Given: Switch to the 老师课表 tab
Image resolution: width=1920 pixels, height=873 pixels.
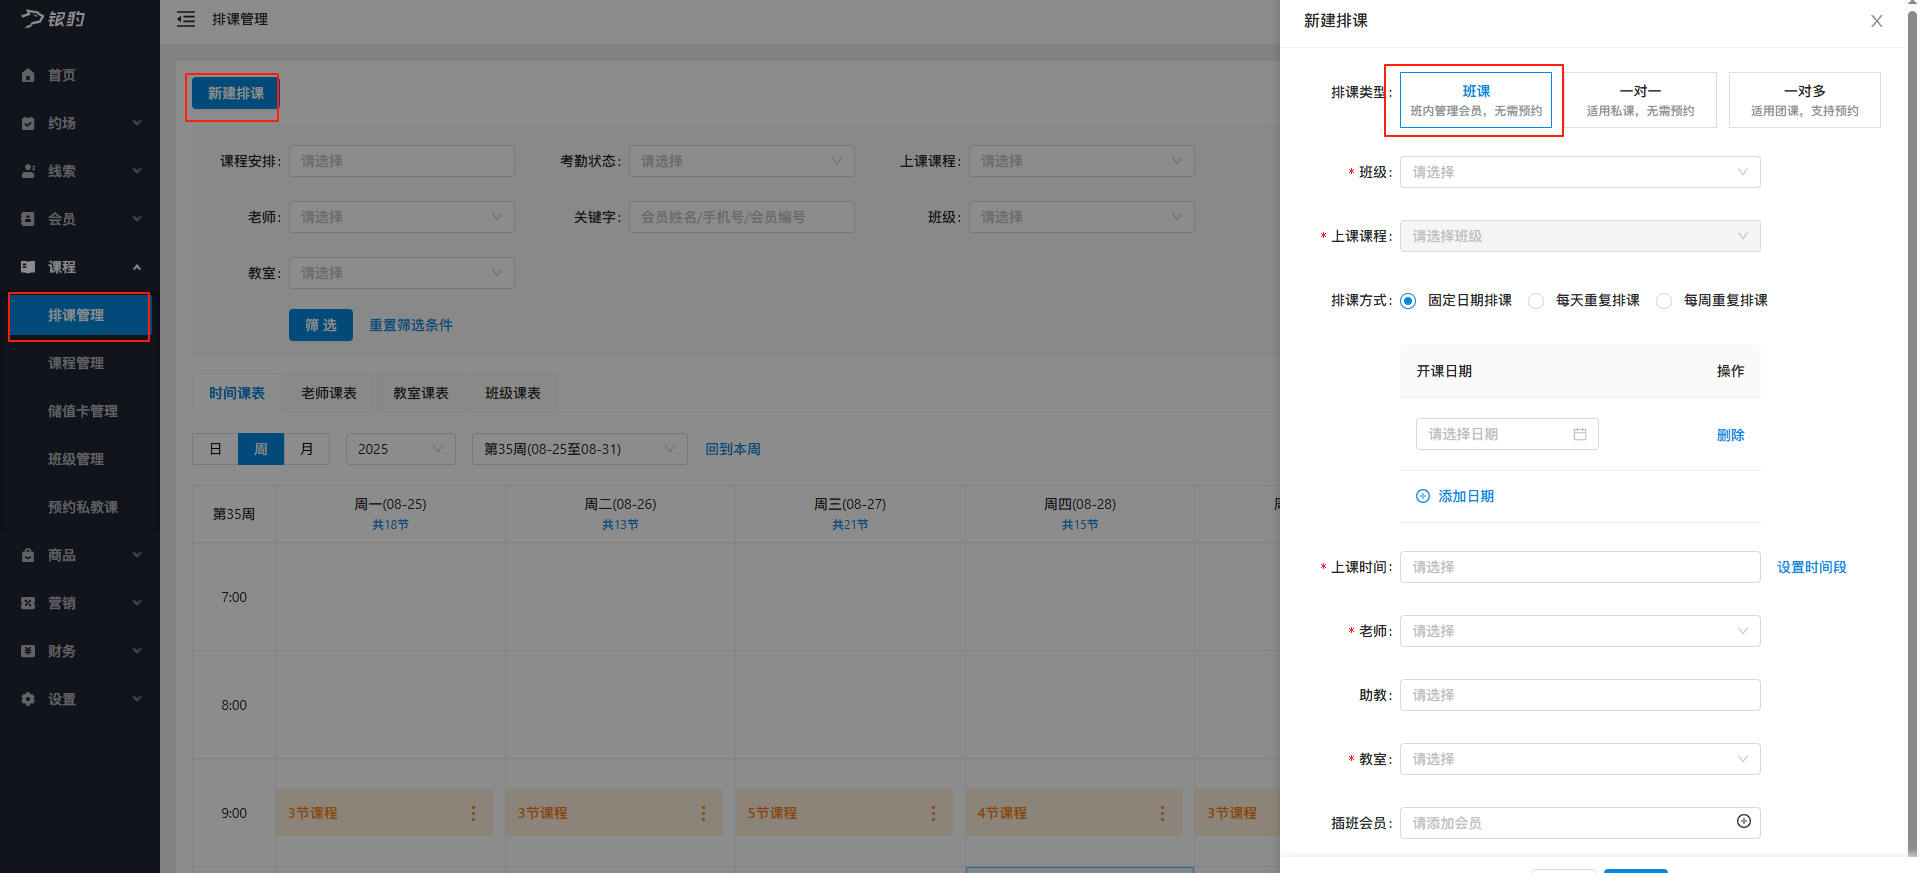Looking at the screenshot, I should [x=329, y=393].
